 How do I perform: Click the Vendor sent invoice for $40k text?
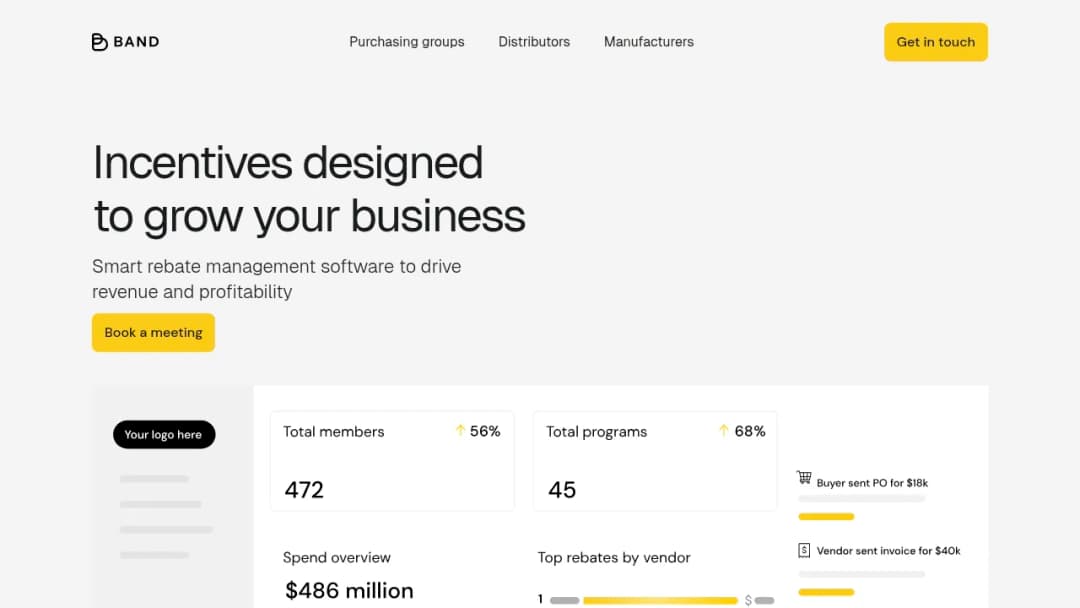pyautogui.click(x=889, y=551)
